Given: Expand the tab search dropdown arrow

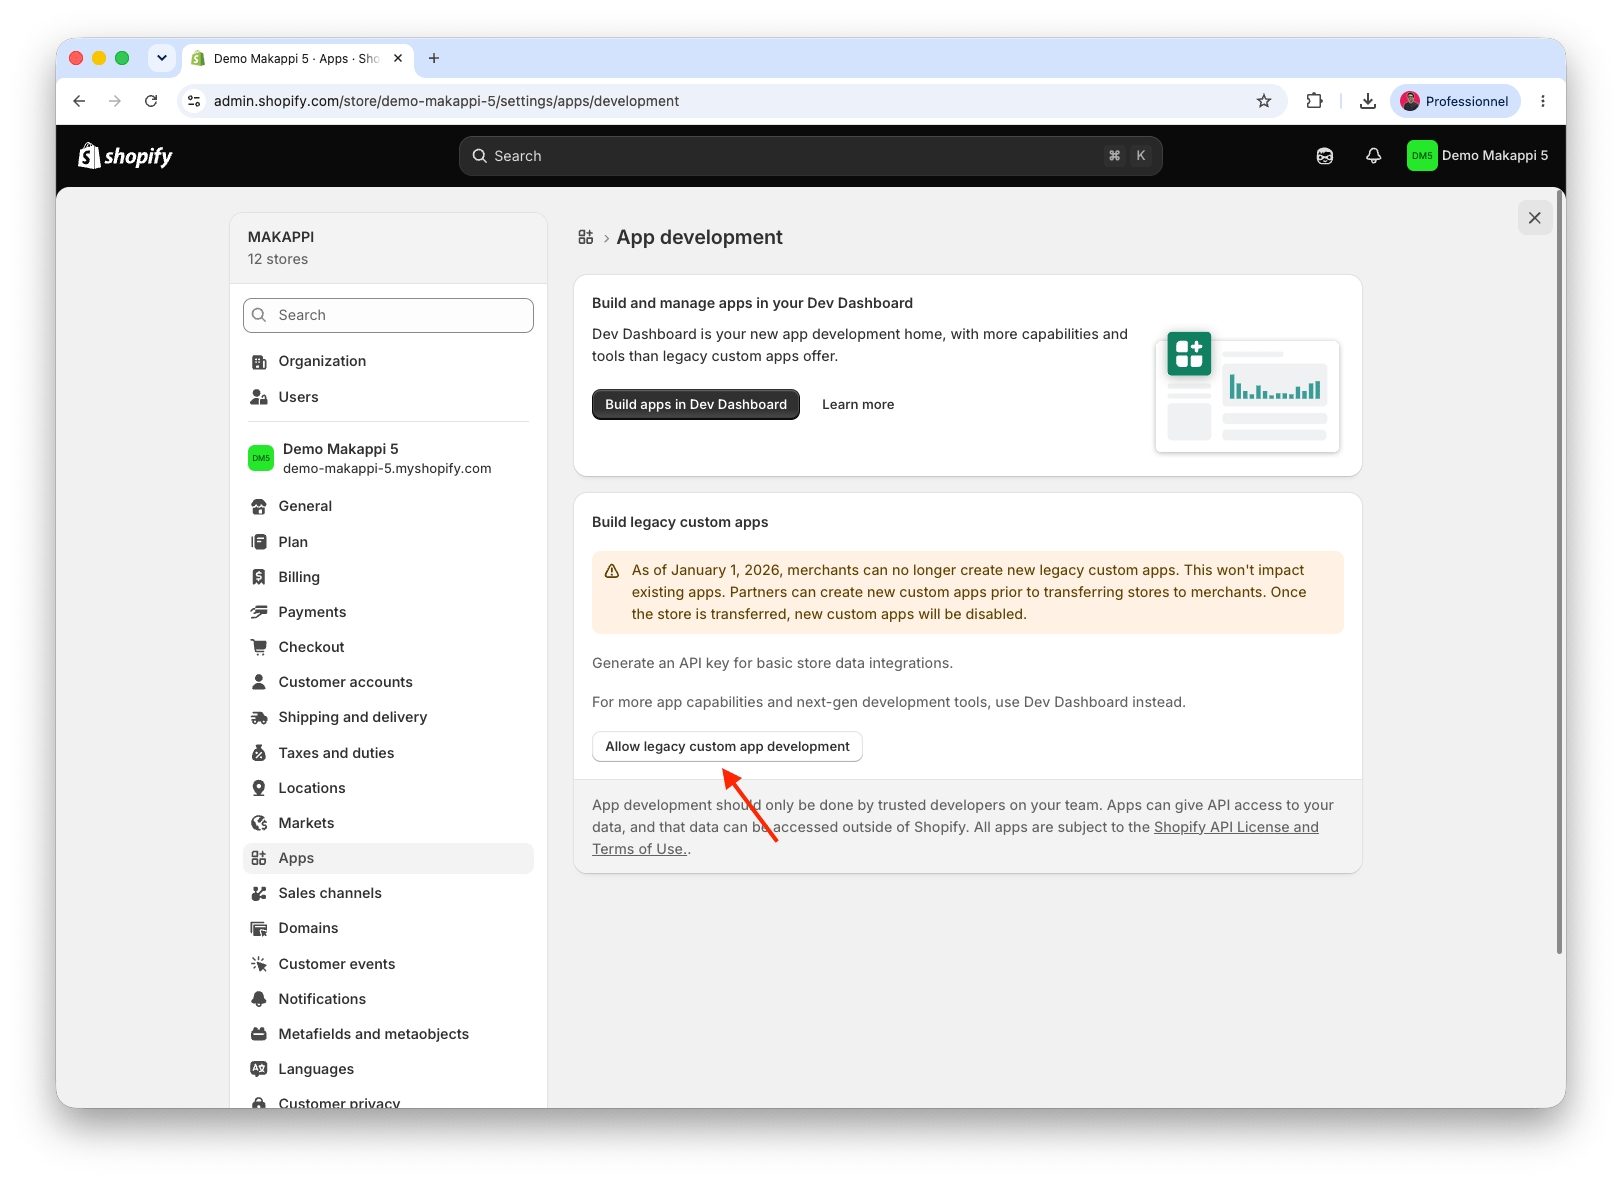Looking at the screenshot, I should coord(162,58).
